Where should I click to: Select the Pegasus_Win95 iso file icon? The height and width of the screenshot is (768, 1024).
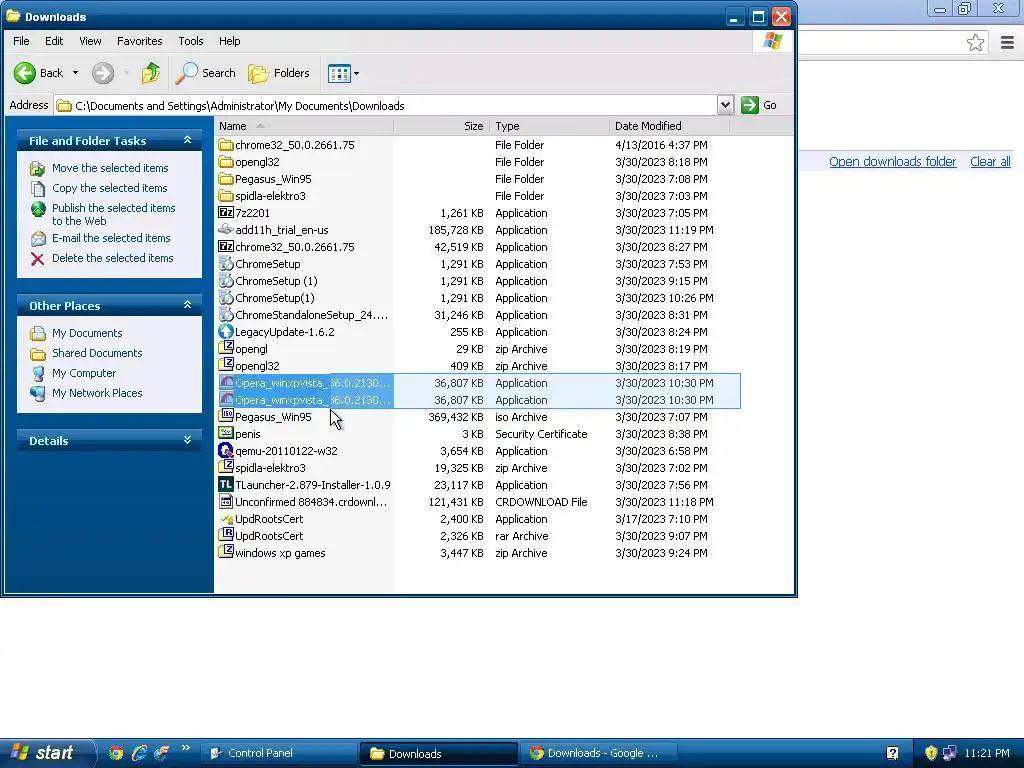tap(226, 417)
